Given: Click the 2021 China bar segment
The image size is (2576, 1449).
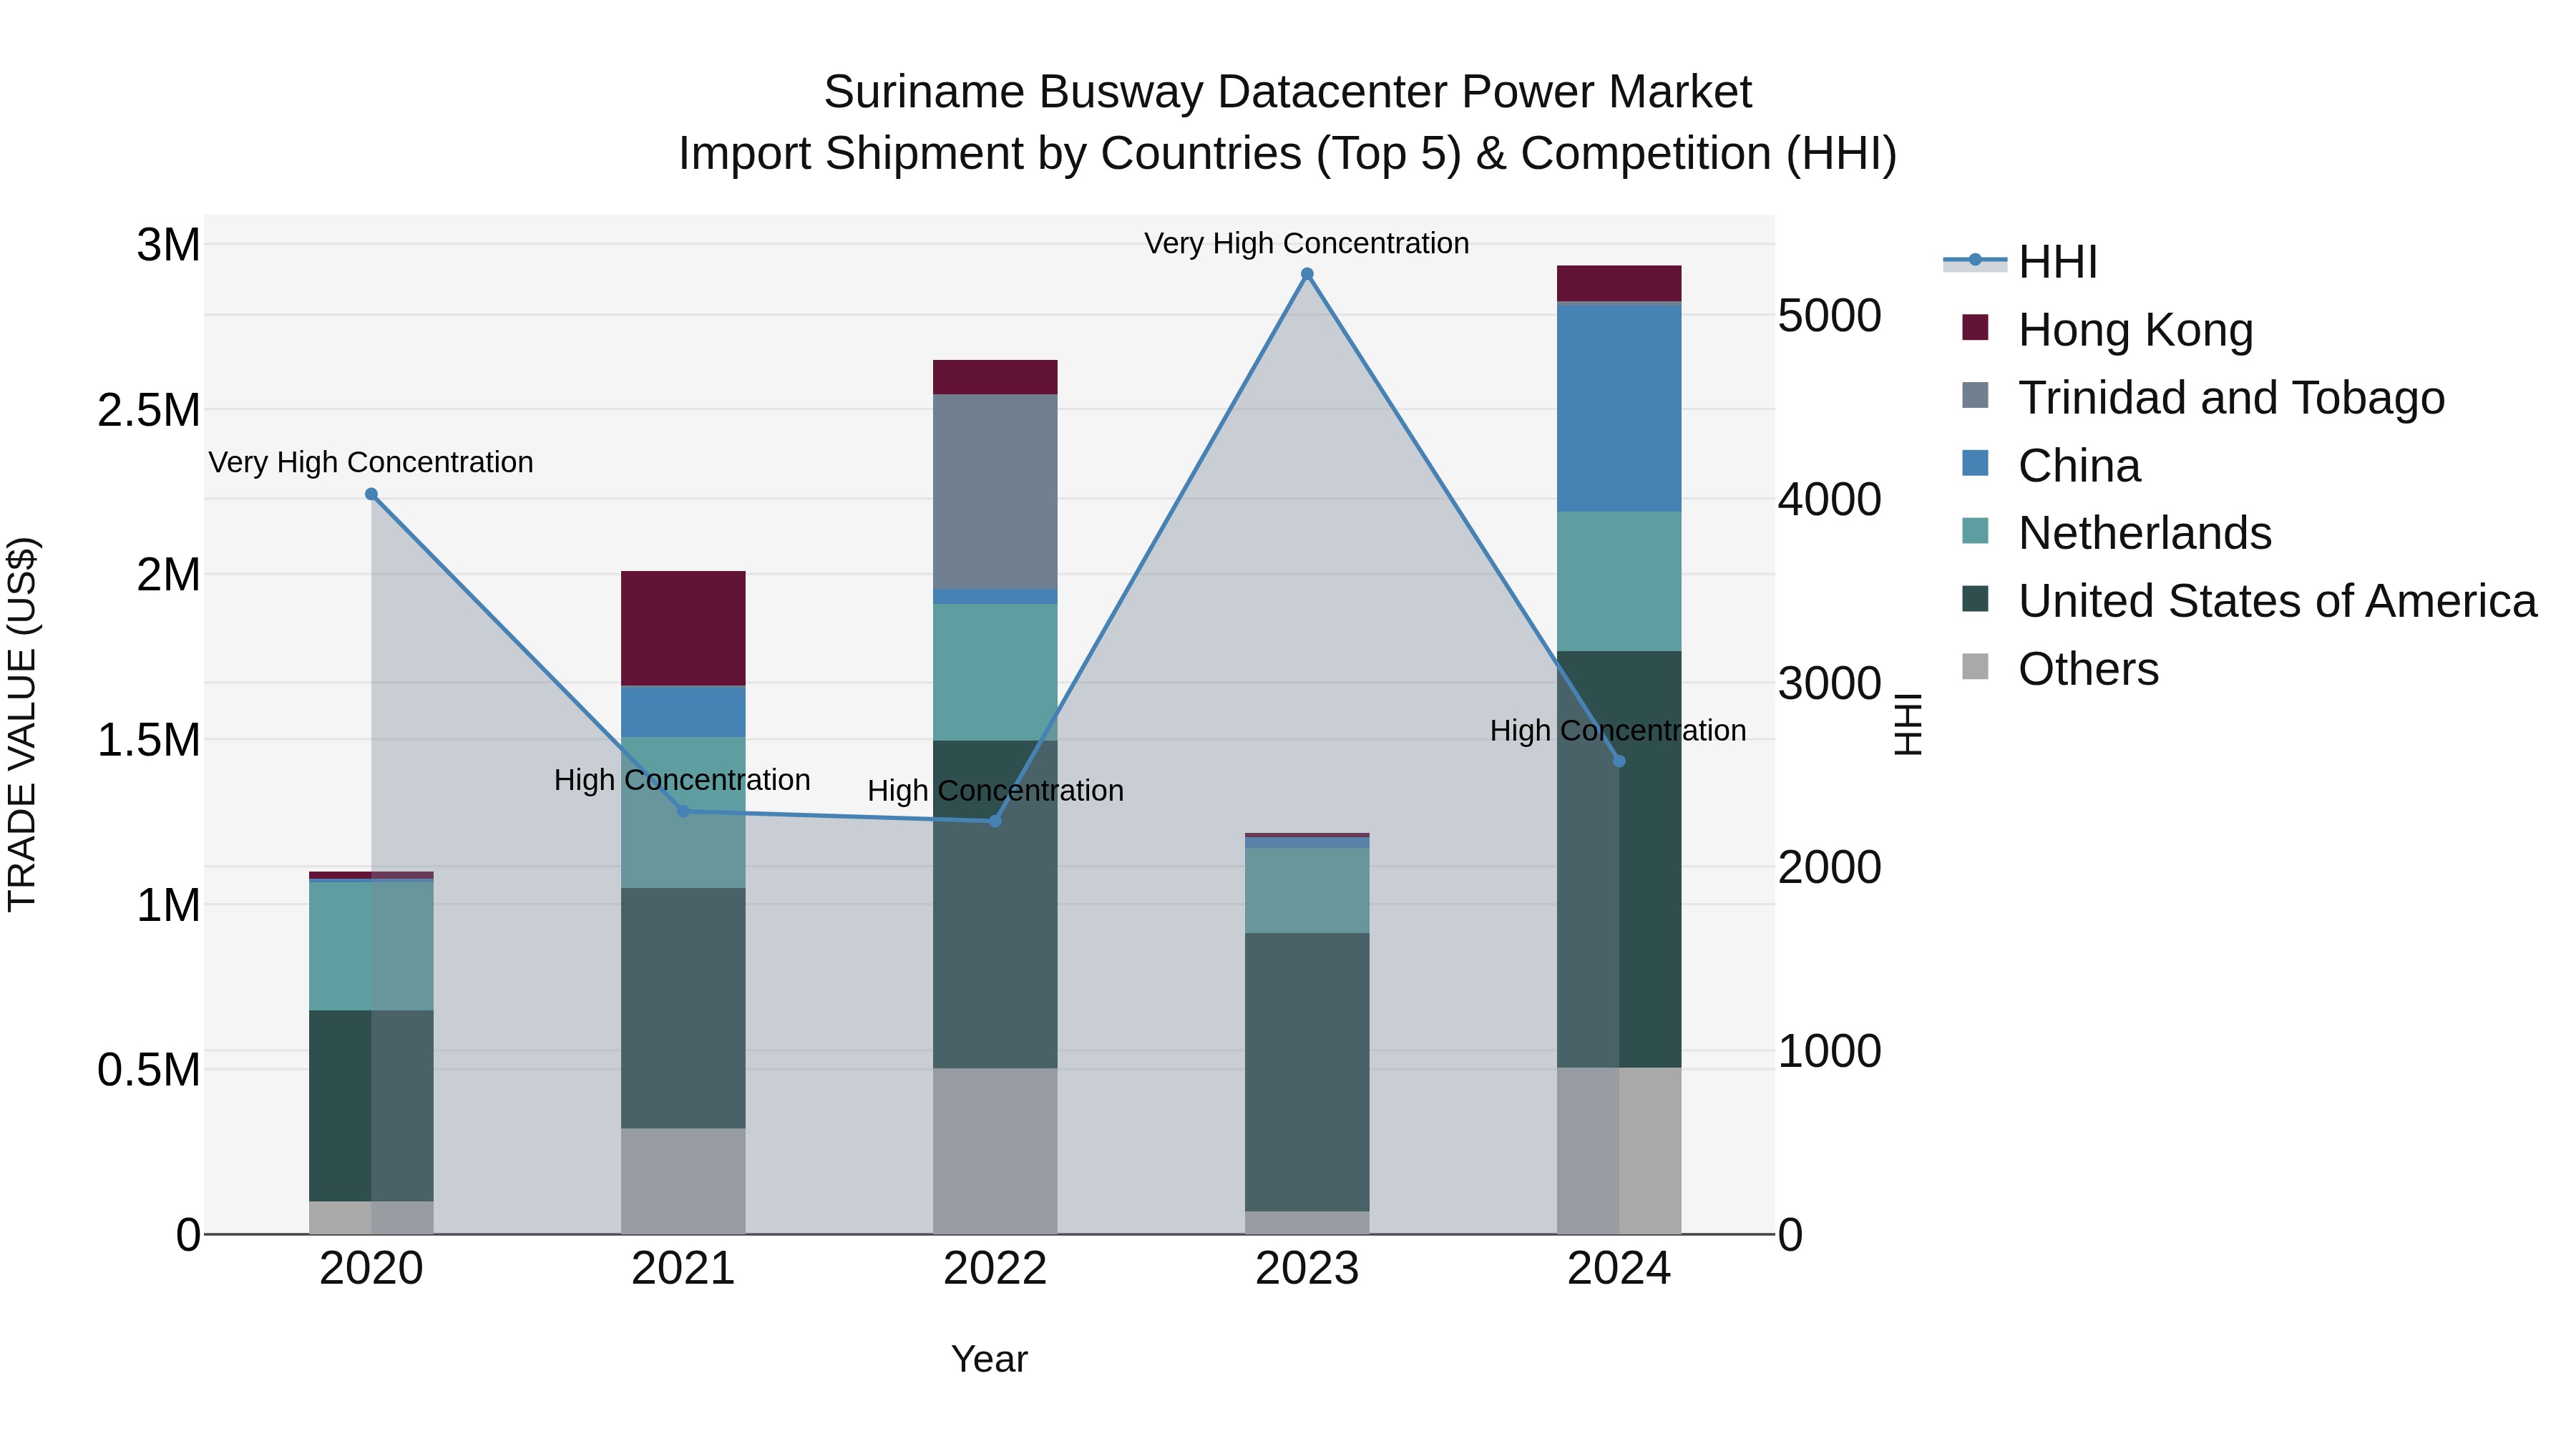Looking at the screenshot, I should [x=683, y=712].
